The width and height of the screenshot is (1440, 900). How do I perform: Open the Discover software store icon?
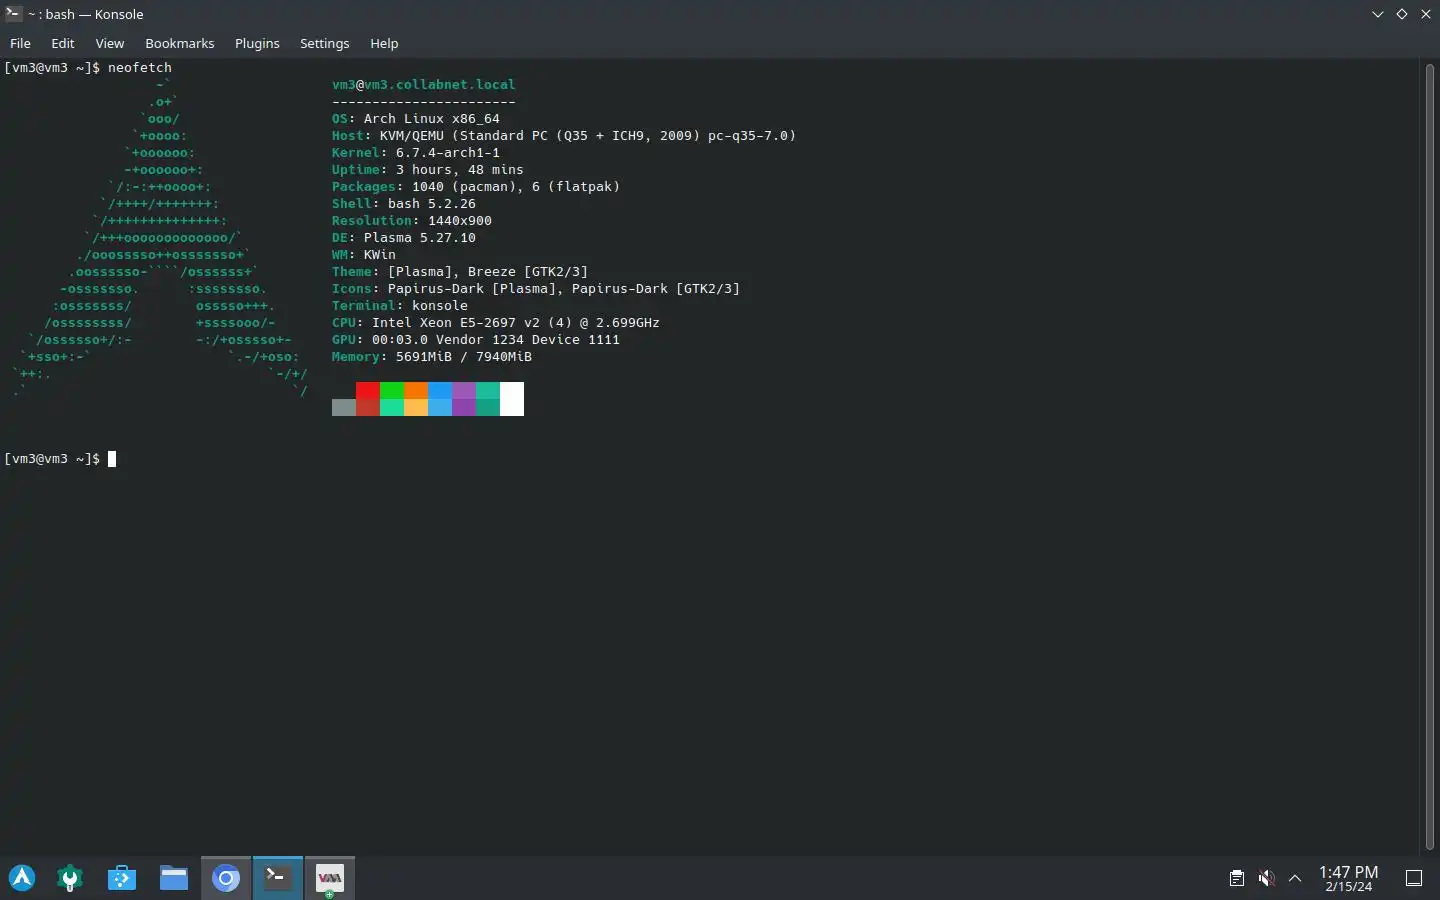pyautogui.click(x=122, y=878)
